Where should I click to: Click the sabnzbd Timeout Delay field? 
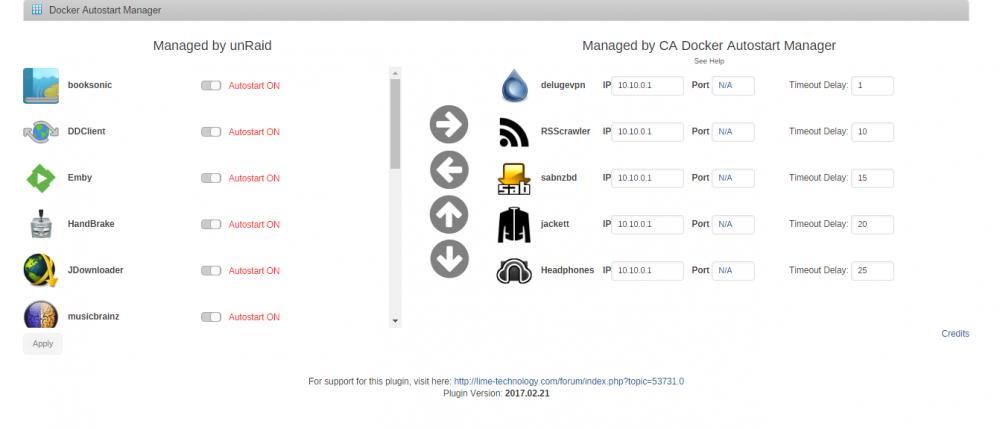pos(872,179)
